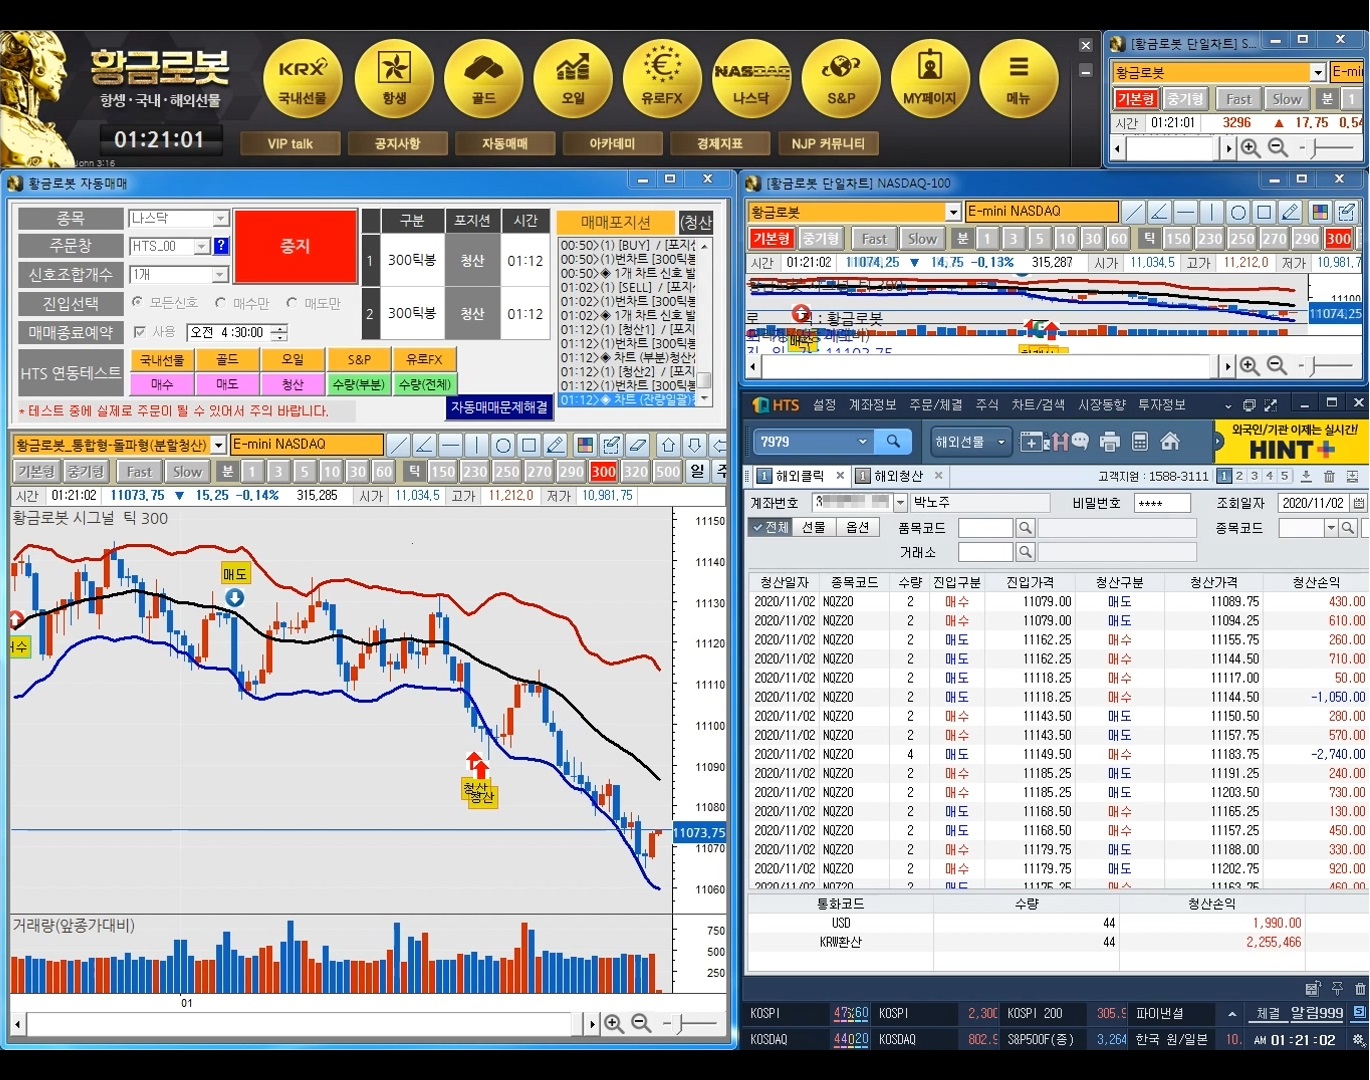Toggle 기본형 mode in NASDAQ-100 chart window
Viewport: 1370px width, 1080px height.
pyautogui.click(x=771, y=239)
